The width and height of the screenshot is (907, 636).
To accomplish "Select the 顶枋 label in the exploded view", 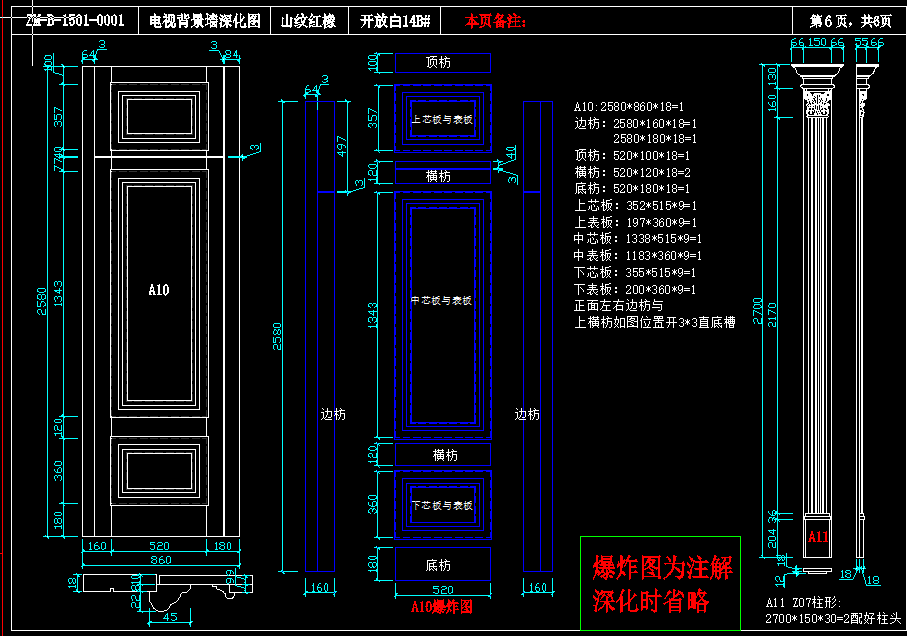I will click(438, 62).
